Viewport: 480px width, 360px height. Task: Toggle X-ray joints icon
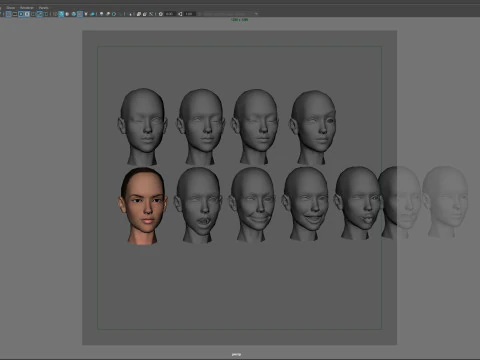coord(151,14)
